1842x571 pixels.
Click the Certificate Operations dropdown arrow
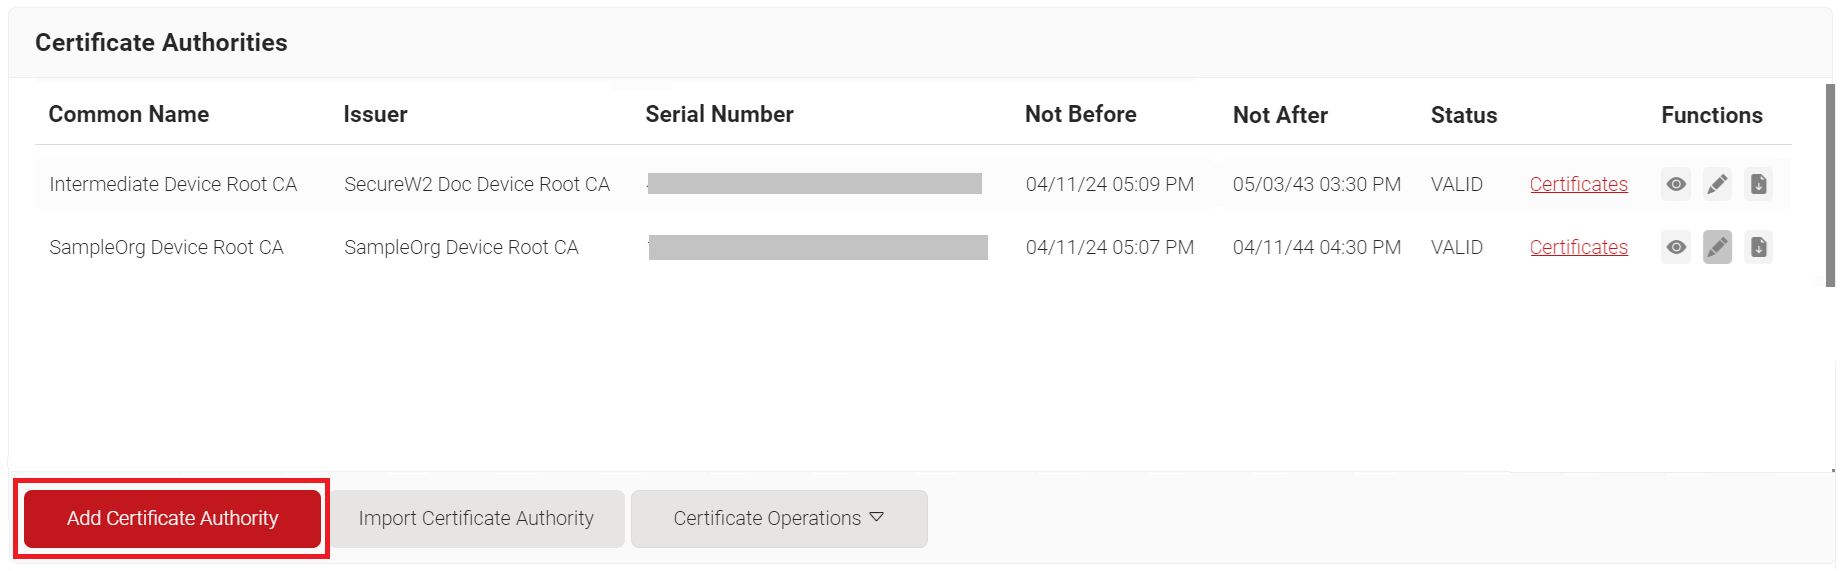click(x=877, y=517)
